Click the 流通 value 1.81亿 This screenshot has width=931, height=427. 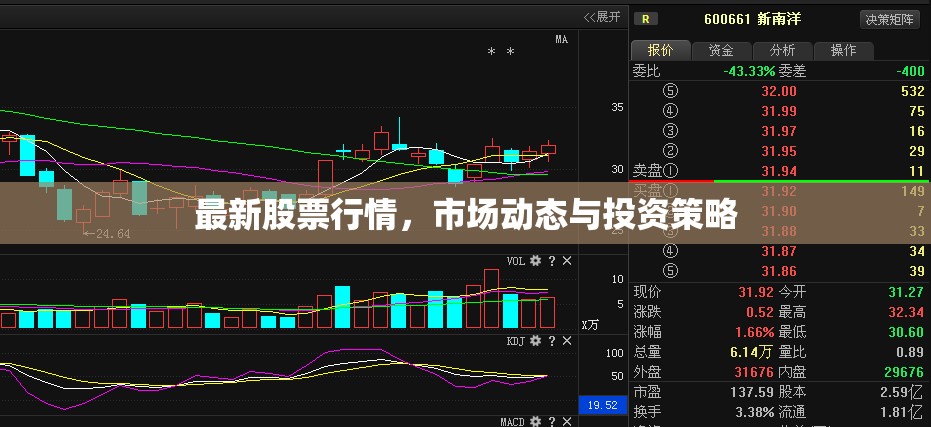click(x=902, y=412)
